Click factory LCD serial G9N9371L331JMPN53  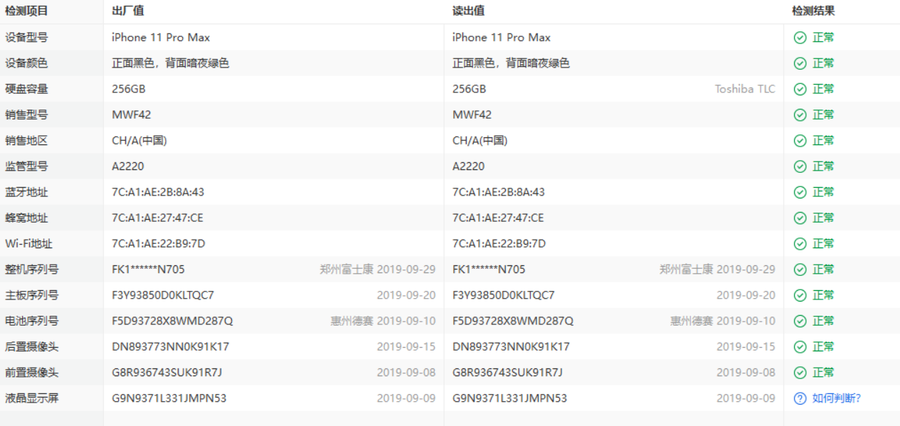169,398
